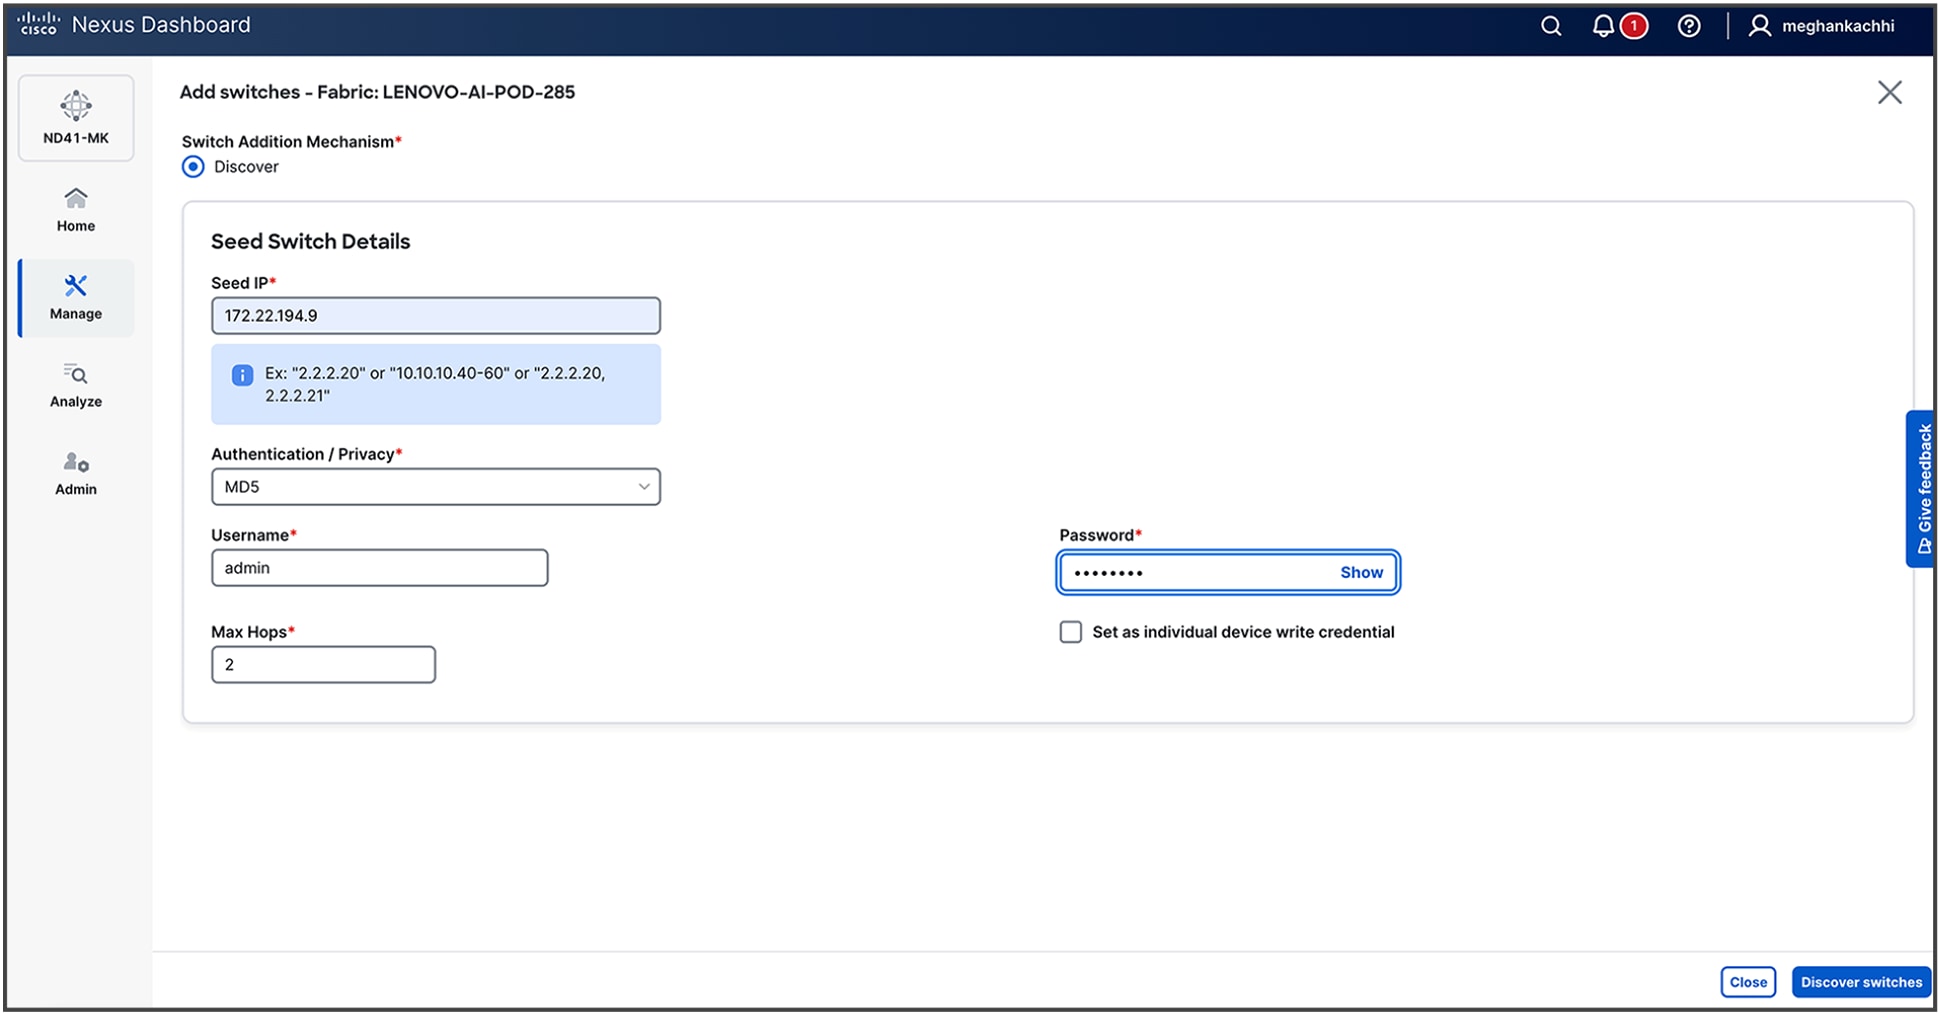Change MD5 to another authentication option

point(435,487)
